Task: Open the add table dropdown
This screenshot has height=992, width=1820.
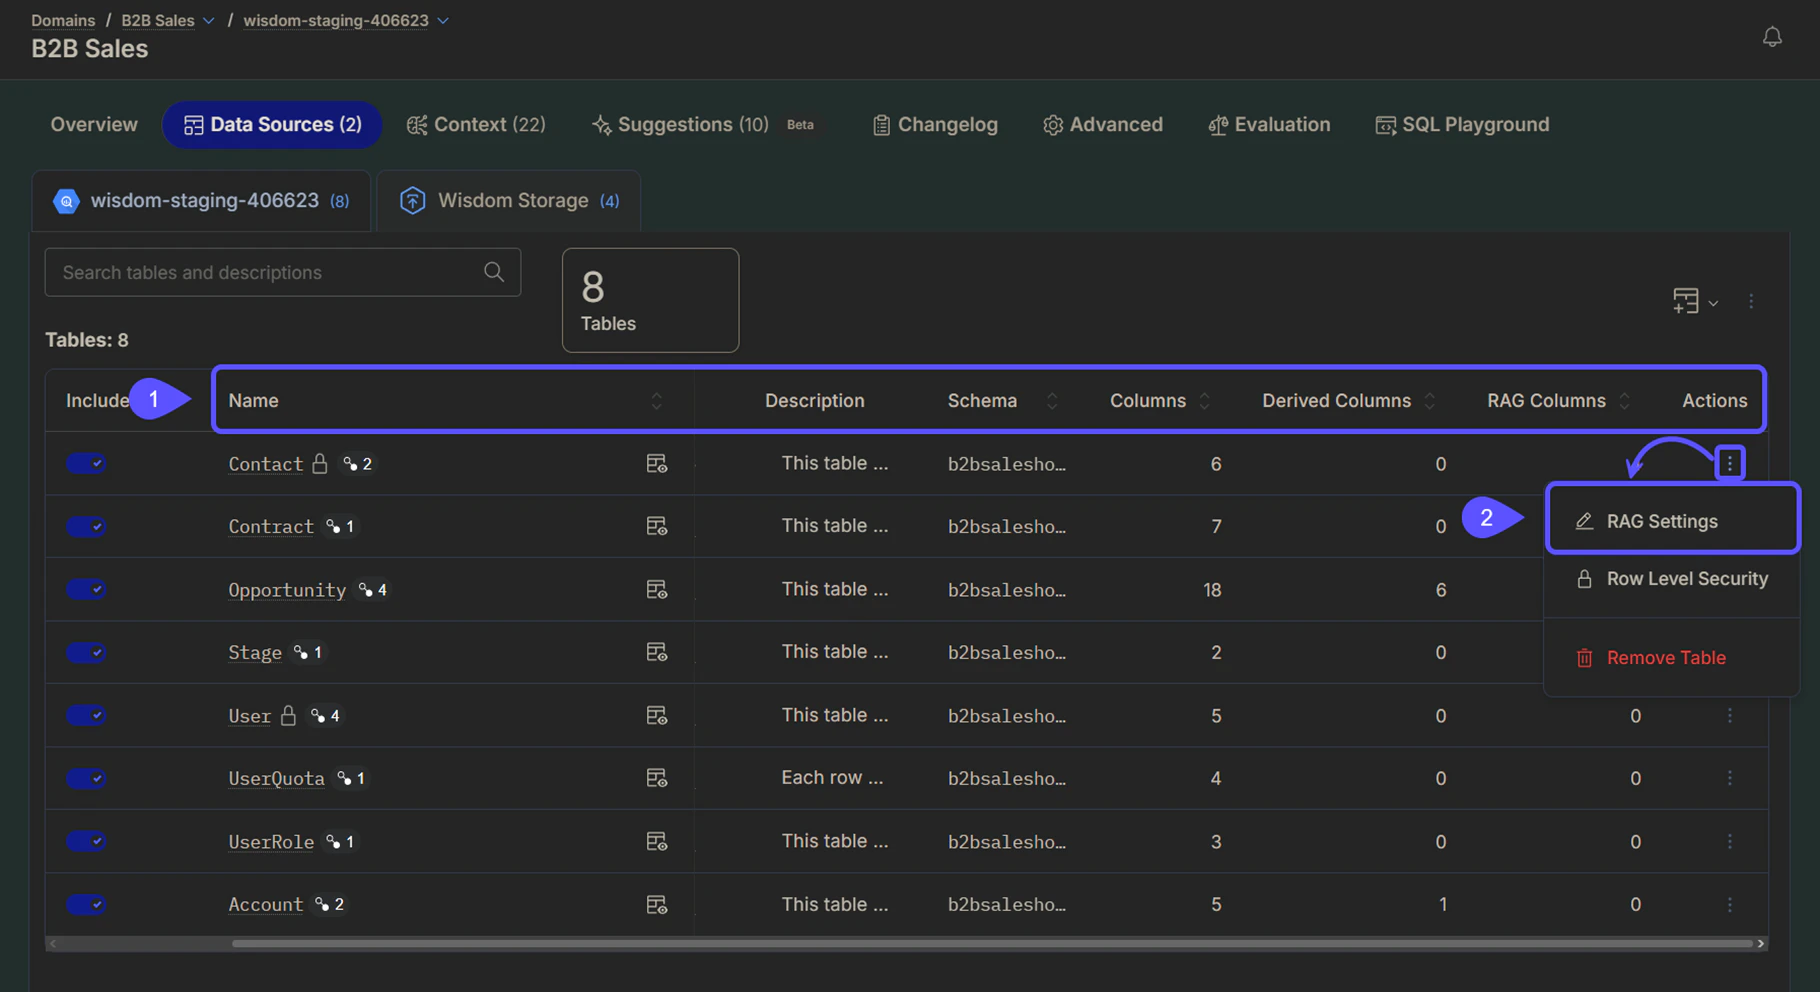Action: (1695, 301)
